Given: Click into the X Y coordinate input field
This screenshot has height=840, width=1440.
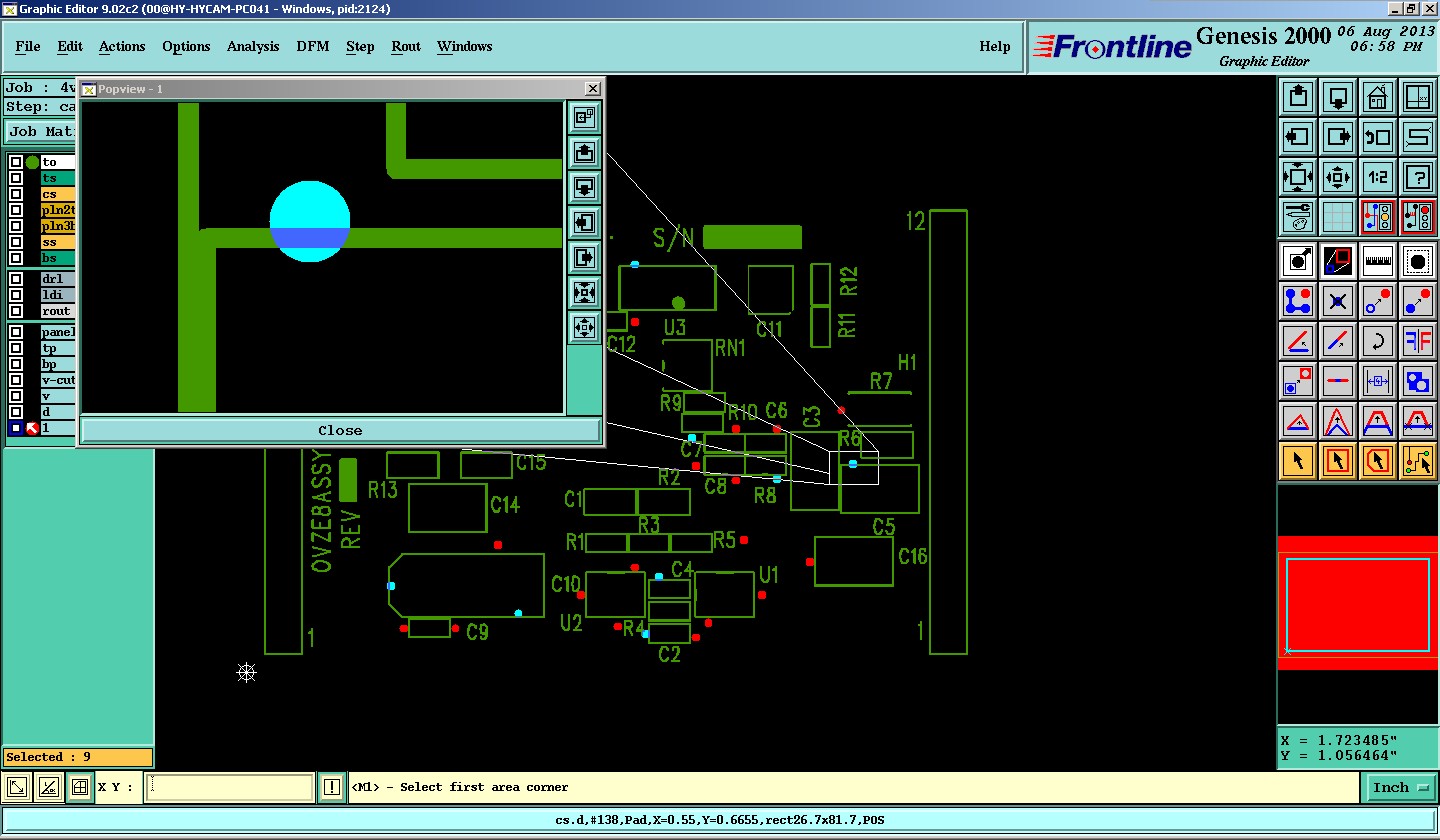Looking at the screenshot, I should (x=230, y=788).
